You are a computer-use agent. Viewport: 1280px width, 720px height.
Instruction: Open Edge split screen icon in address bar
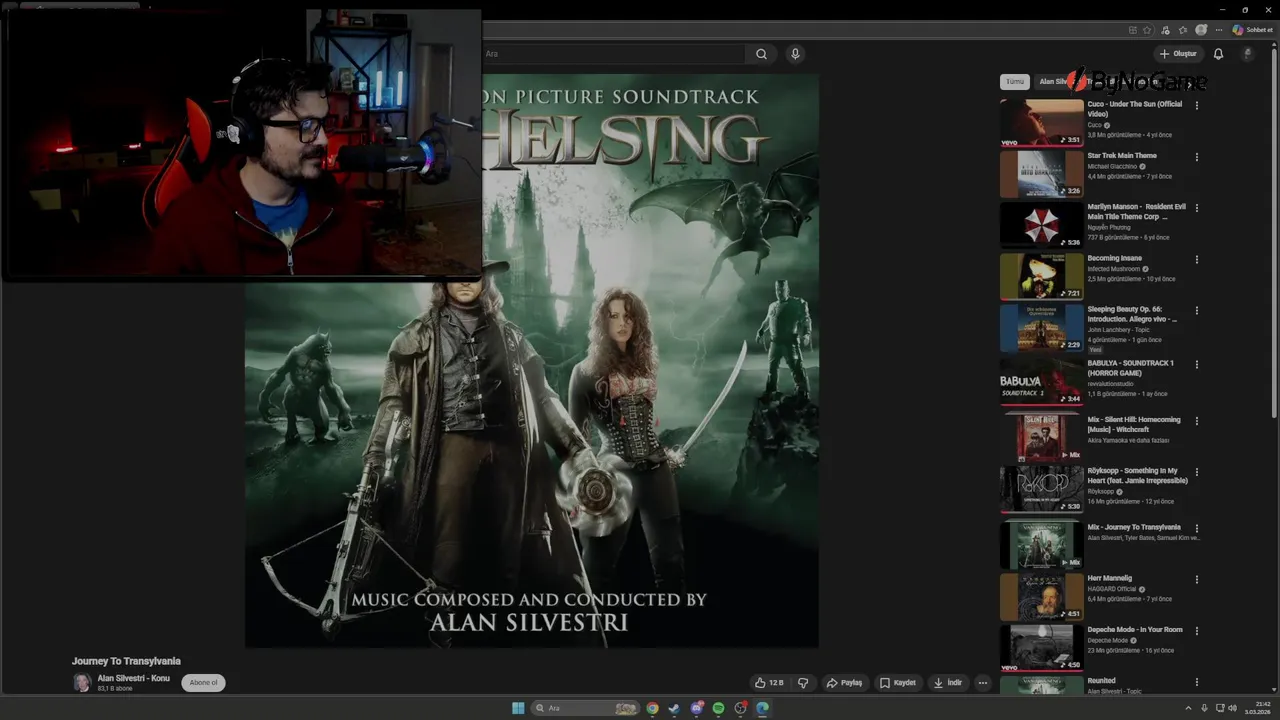[x=1132, y=30]
